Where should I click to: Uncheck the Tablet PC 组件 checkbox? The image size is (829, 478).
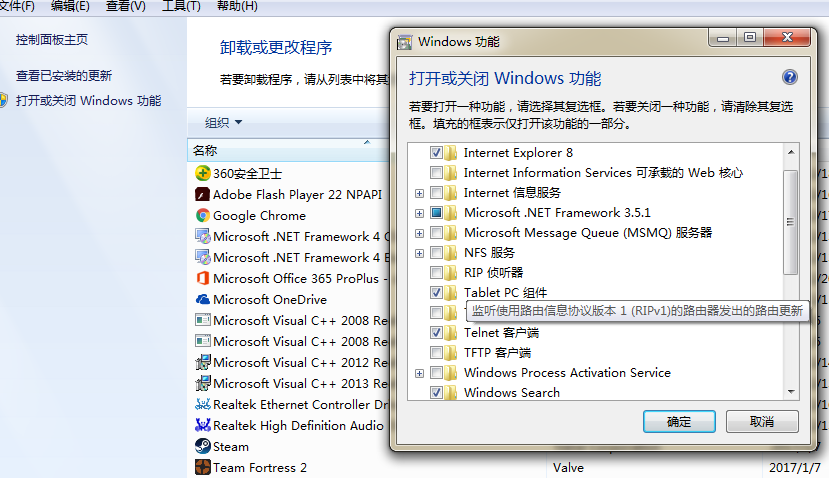(x=436, y=292)
